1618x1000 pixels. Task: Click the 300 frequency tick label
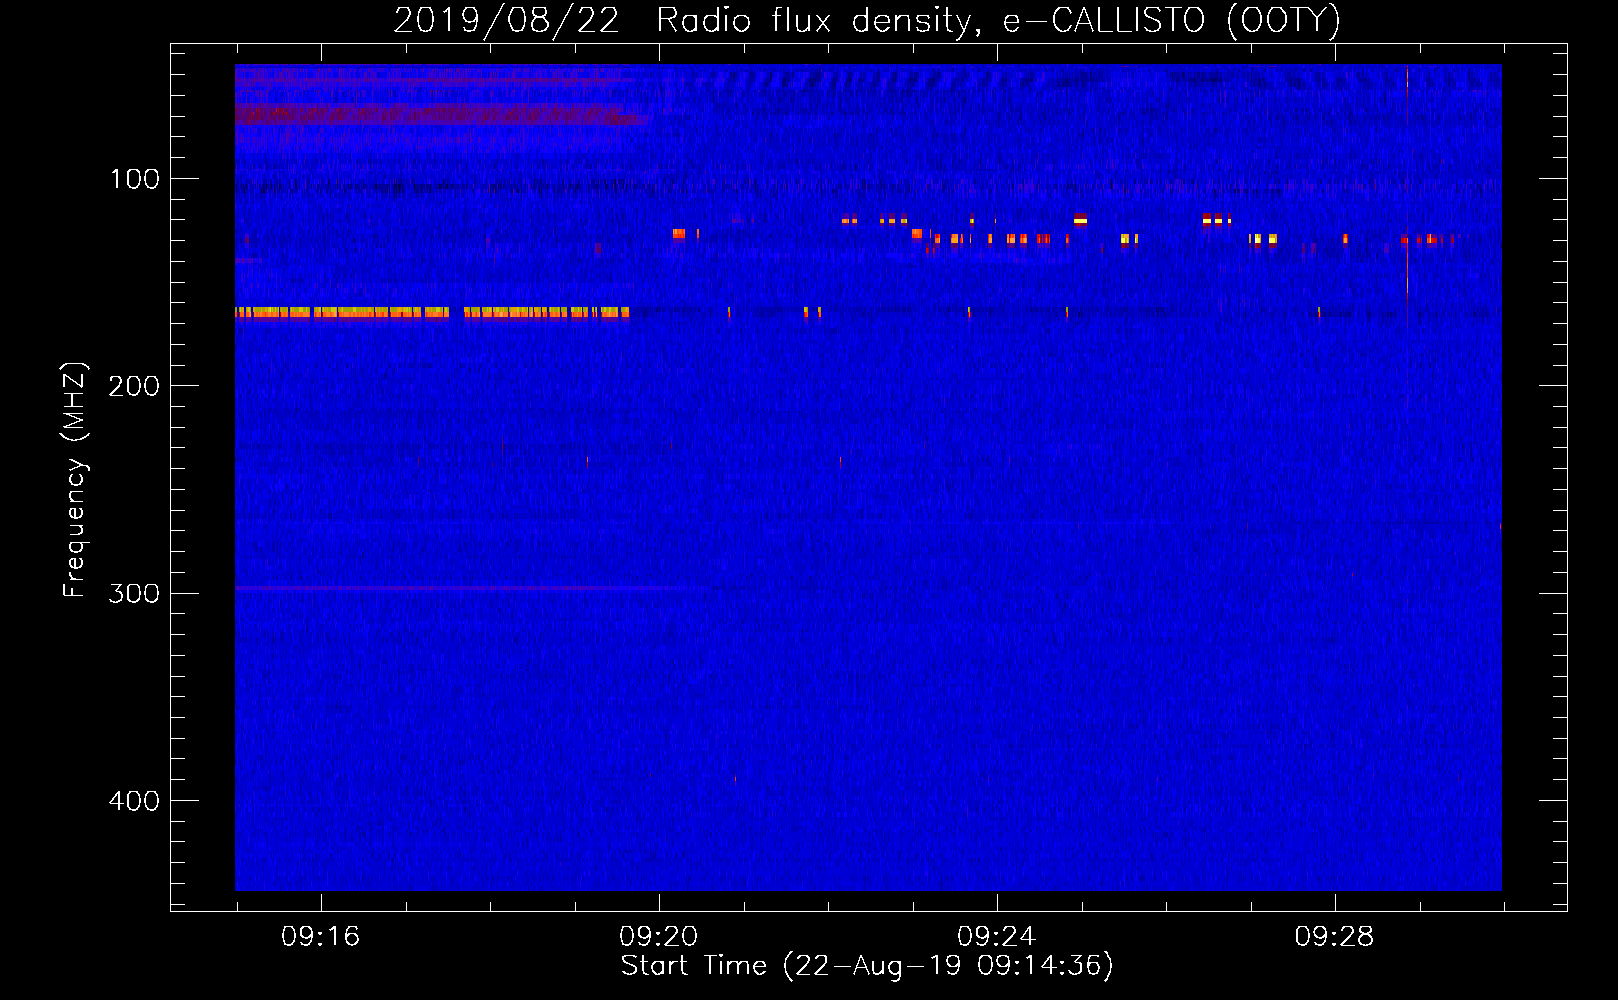tap(133, 593)
